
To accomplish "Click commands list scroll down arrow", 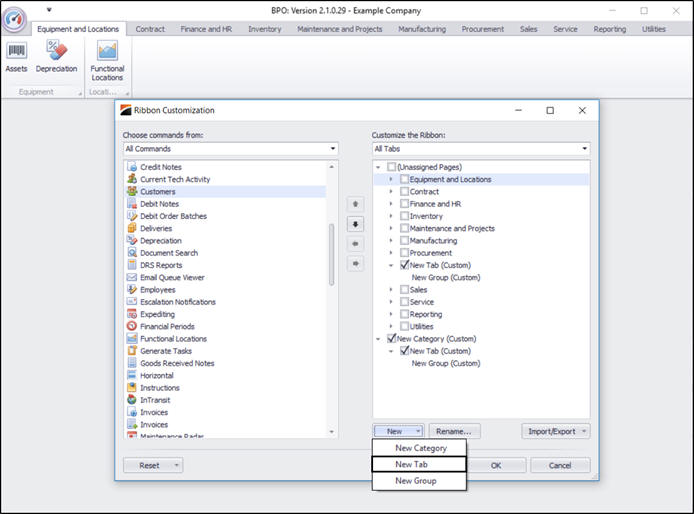I will [332, 432].
